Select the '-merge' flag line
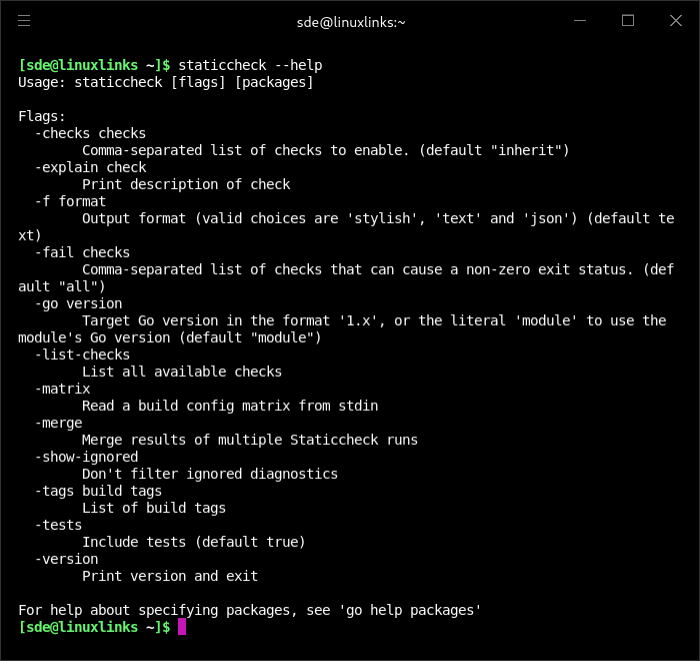This screenshot has height=661, width=700. 58,423
